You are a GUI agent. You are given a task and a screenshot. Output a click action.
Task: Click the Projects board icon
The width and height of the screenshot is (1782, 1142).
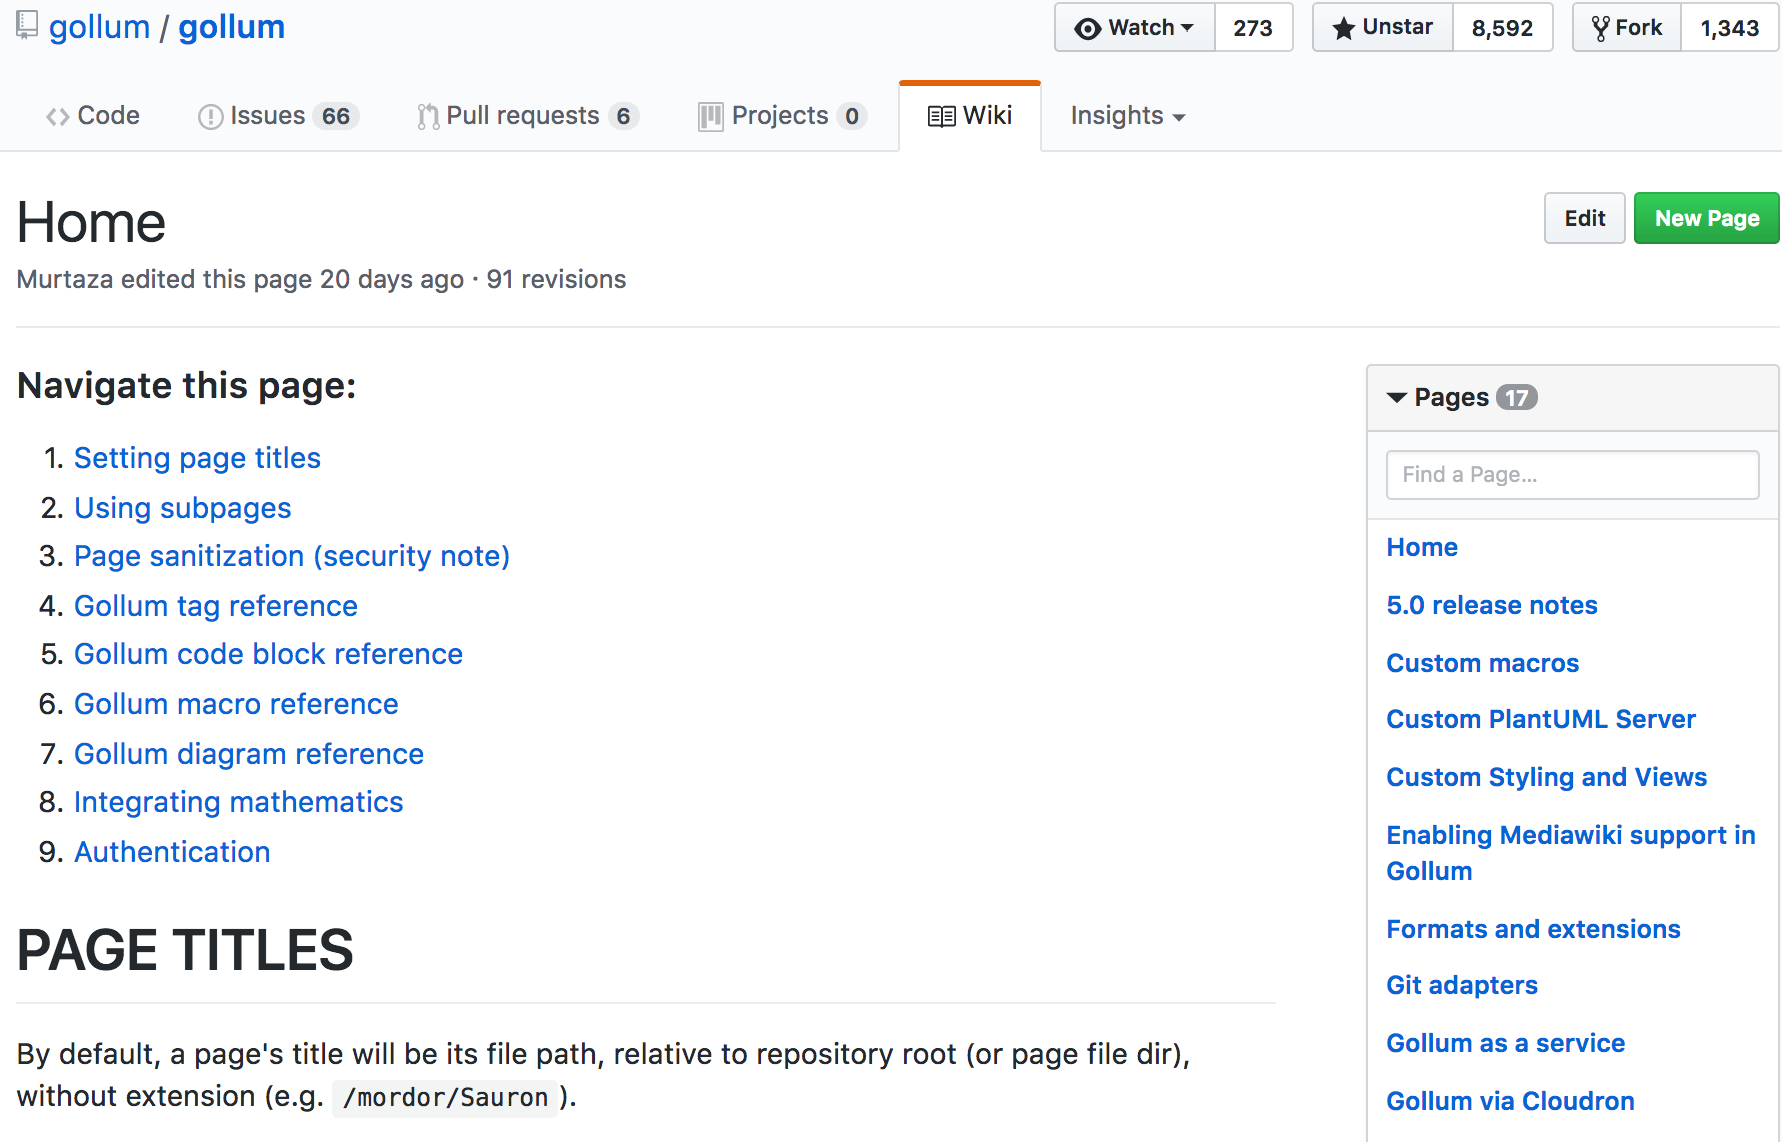tap(710, 117)
